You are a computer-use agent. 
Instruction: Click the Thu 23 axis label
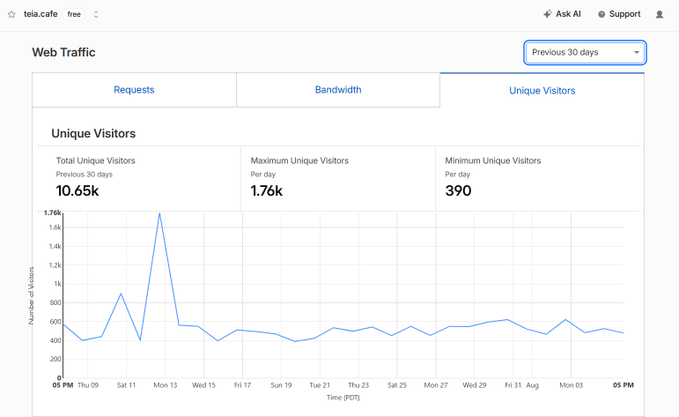pos(359,385)
